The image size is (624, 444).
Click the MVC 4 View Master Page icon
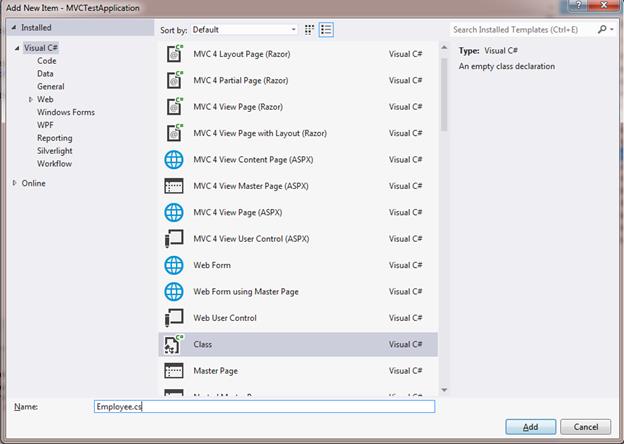pyautogui.click(x=173, y=186)
